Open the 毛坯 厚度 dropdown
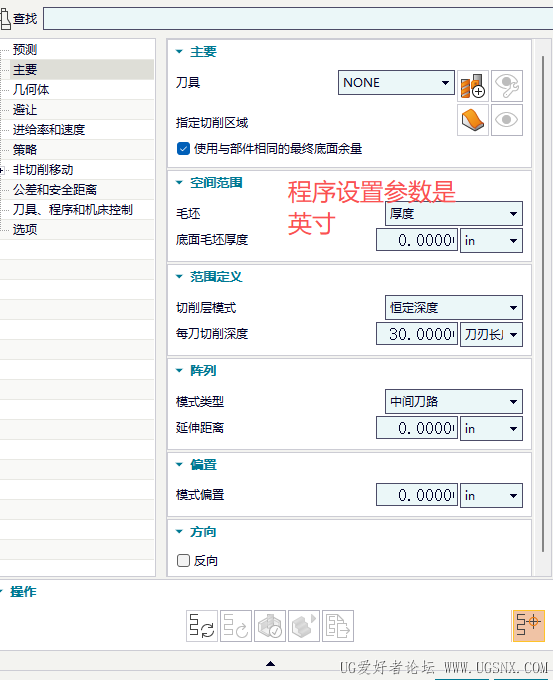 (x=454, y=213)
